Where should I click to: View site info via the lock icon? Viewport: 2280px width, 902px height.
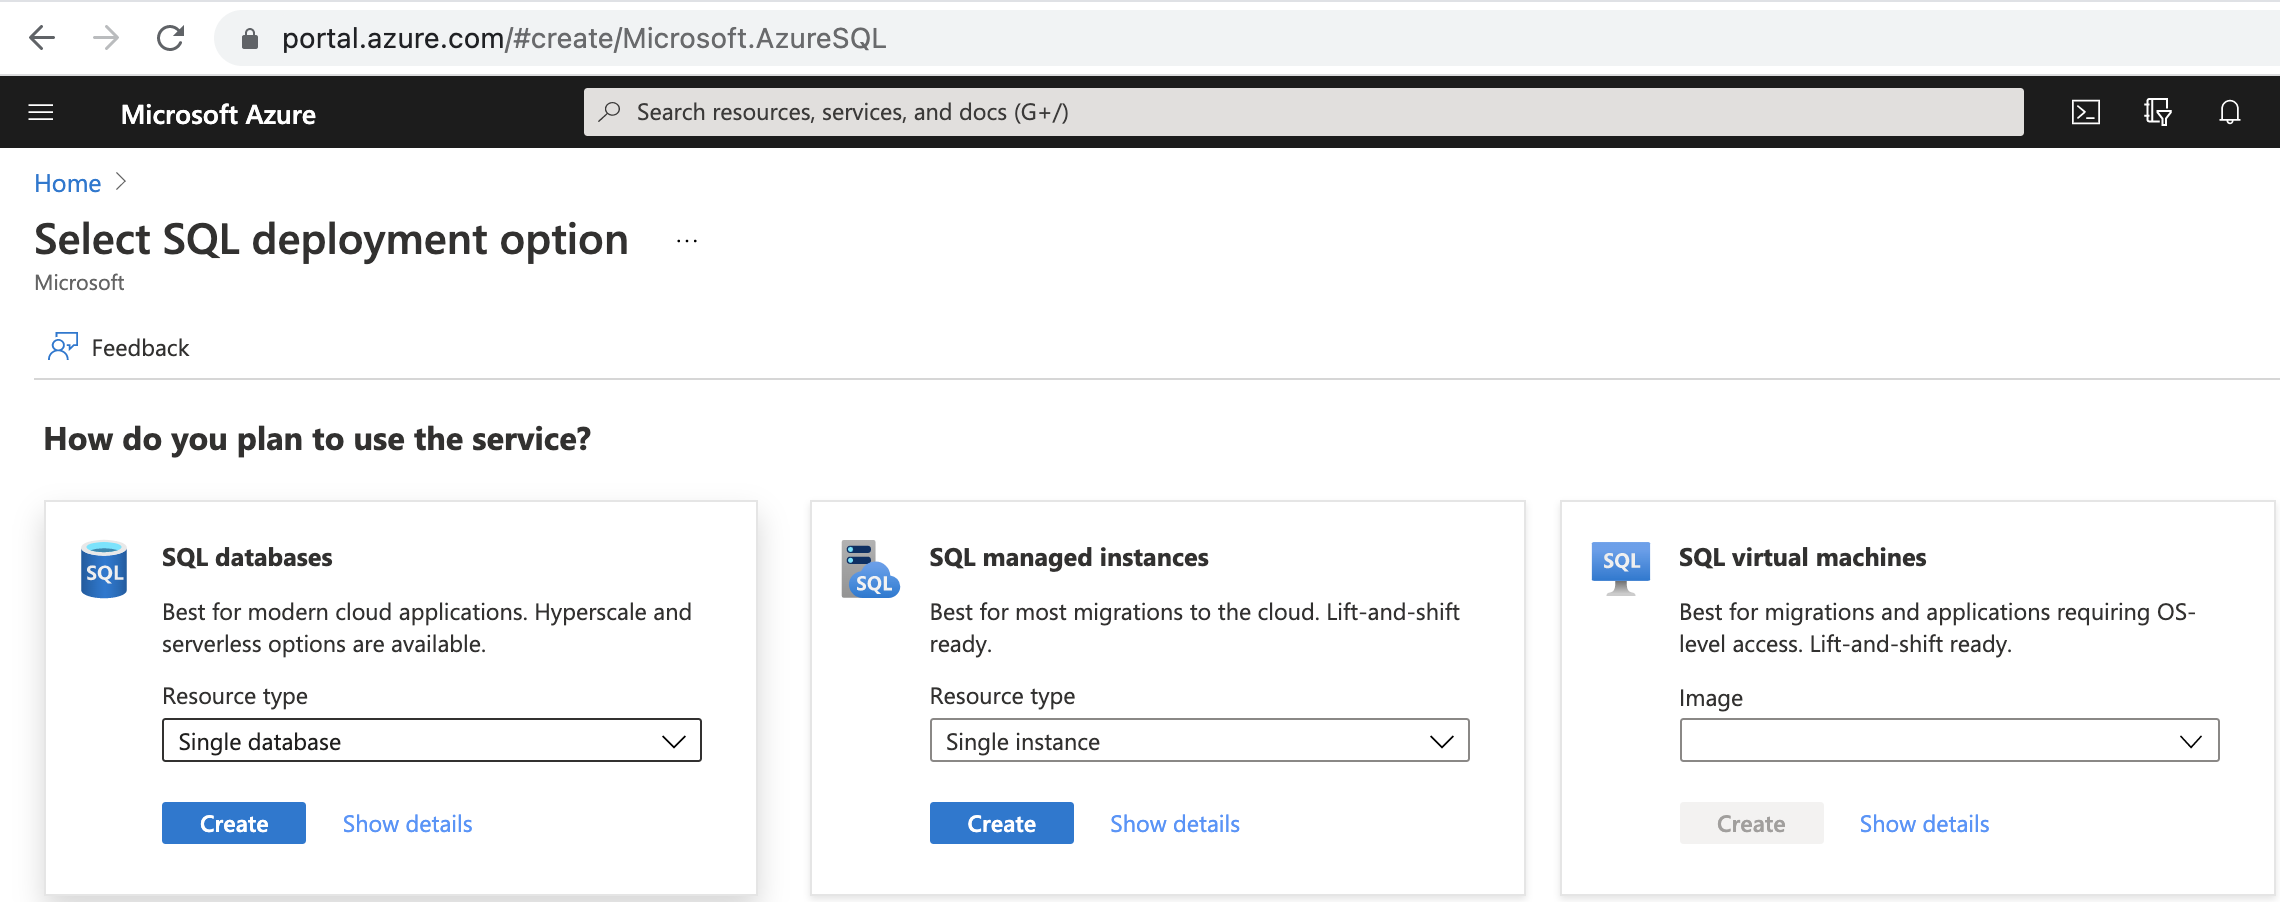click(250, 39)
